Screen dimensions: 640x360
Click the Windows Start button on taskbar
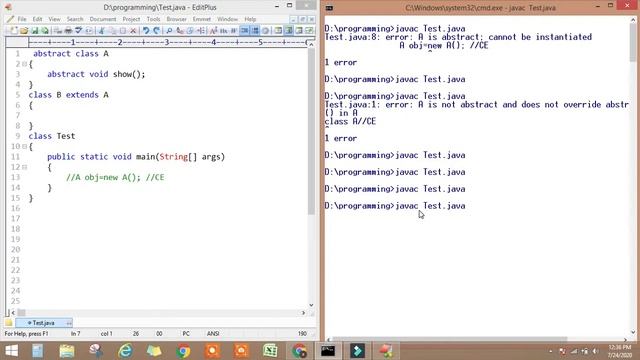11,351
